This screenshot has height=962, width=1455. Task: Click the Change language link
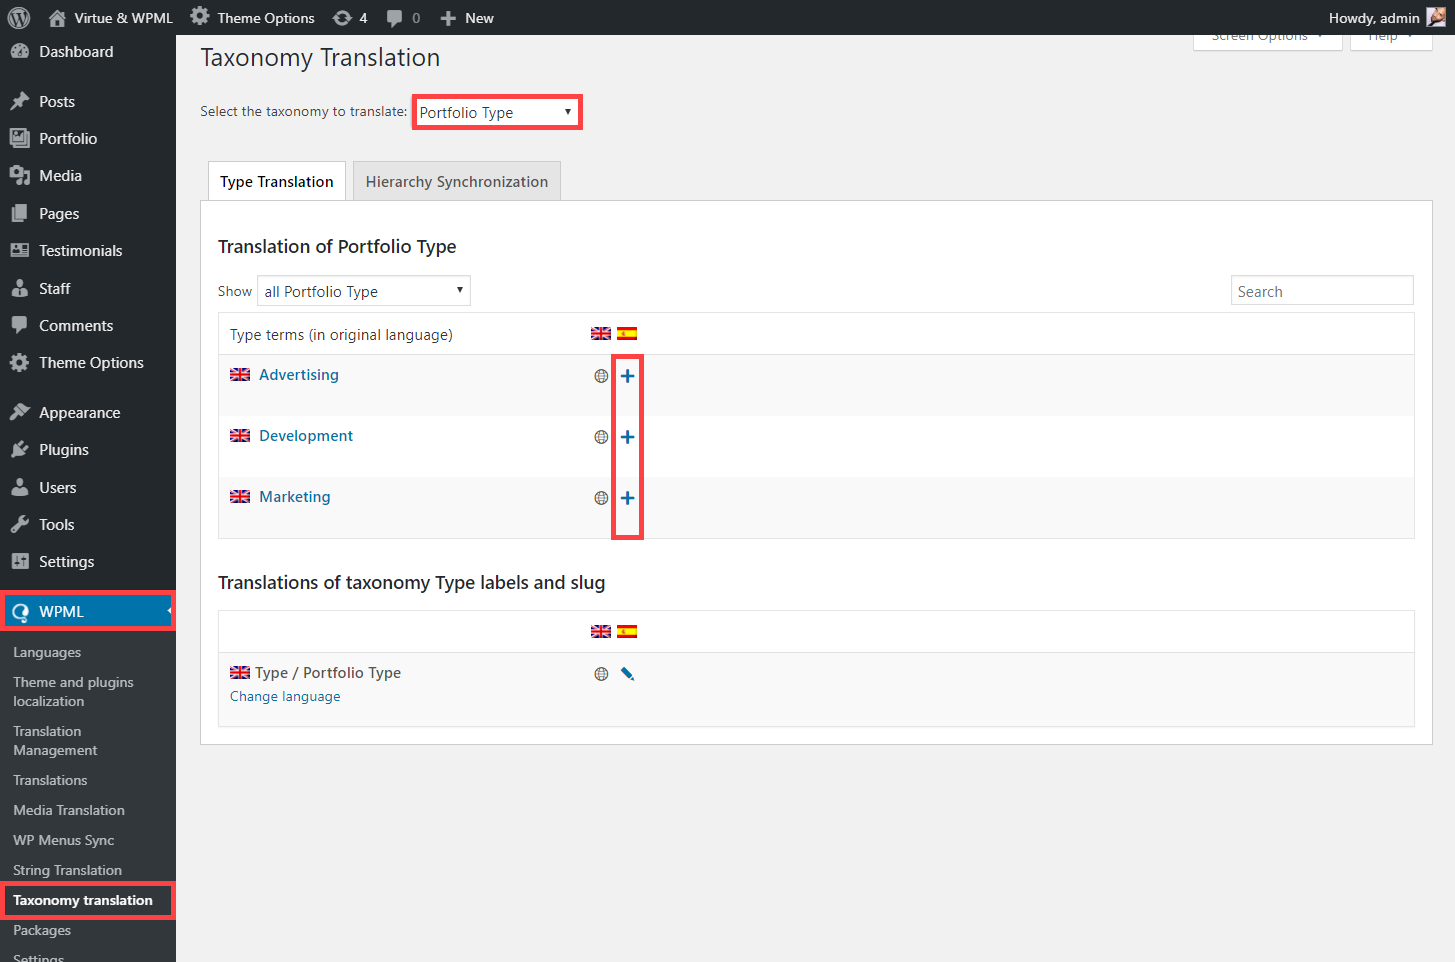pyautogui.click(x=285, y=697)
